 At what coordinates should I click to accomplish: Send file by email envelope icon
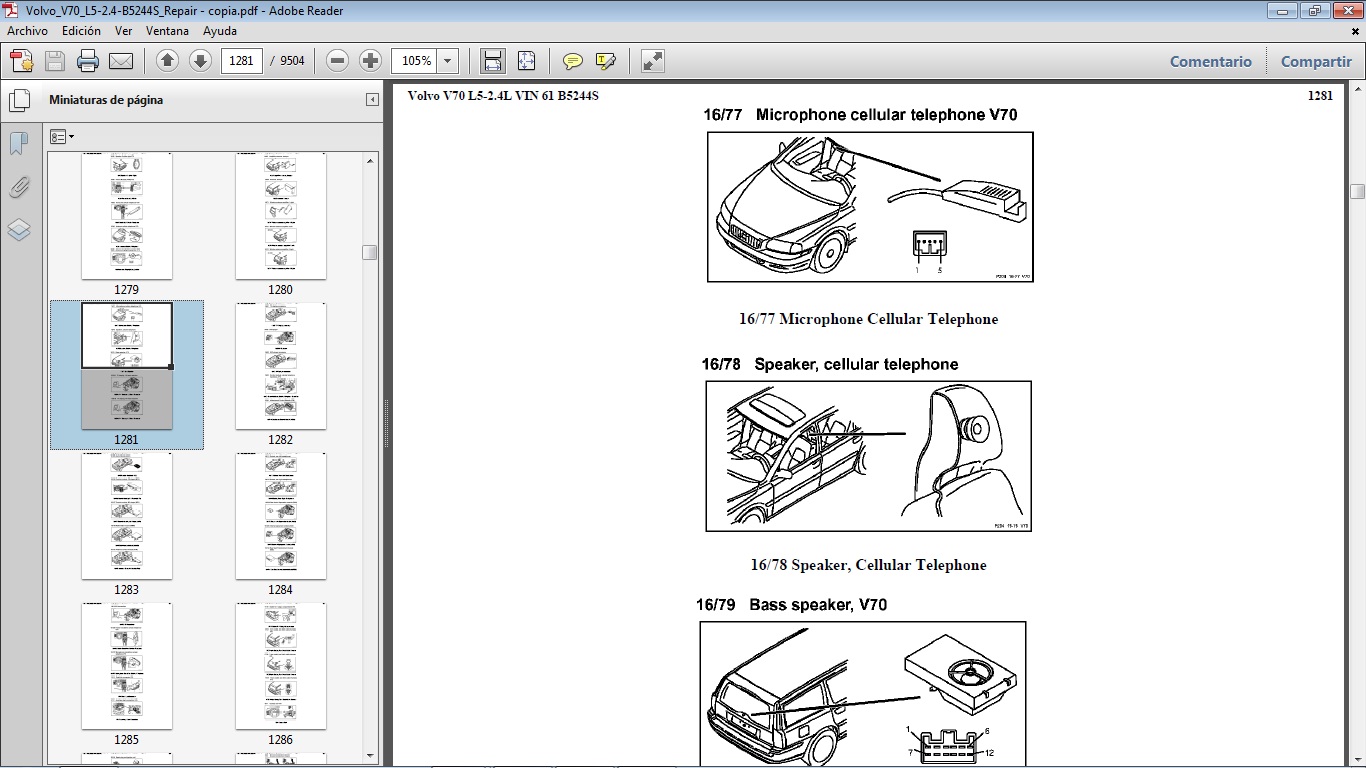[121, 61]
